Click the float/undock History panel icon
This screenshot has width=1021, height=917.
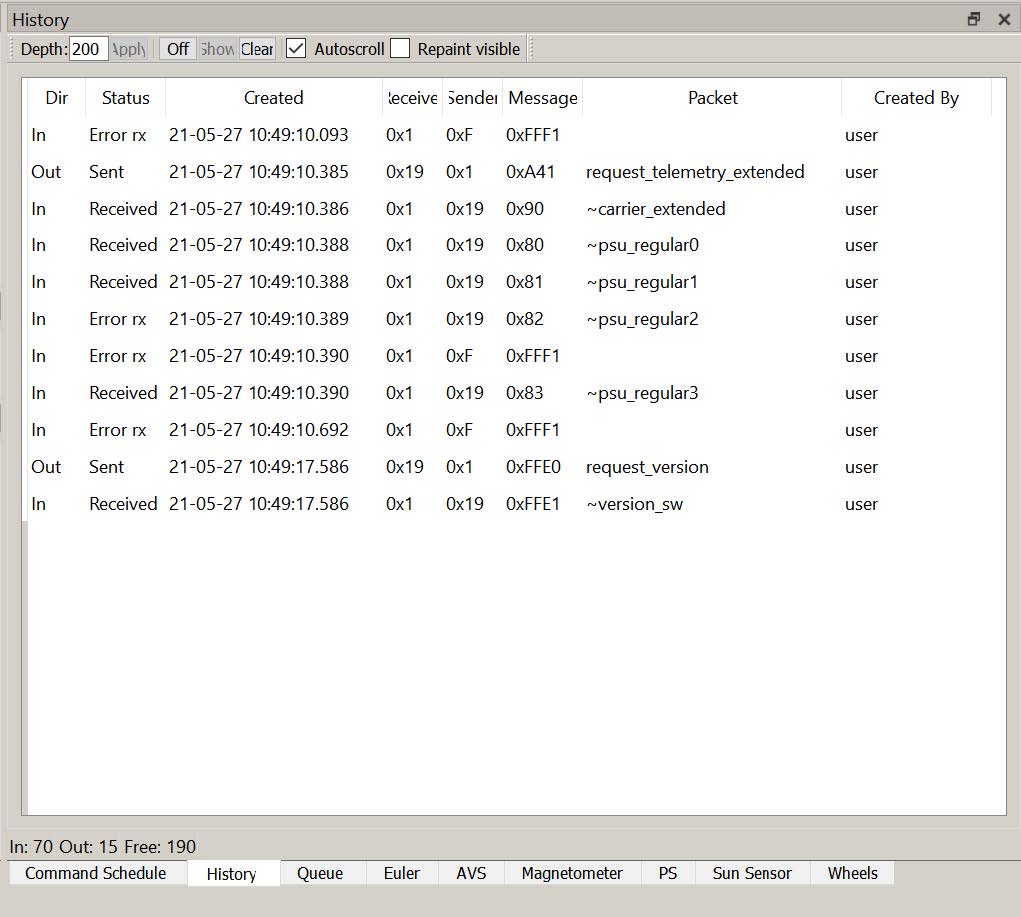pos(974,19)
